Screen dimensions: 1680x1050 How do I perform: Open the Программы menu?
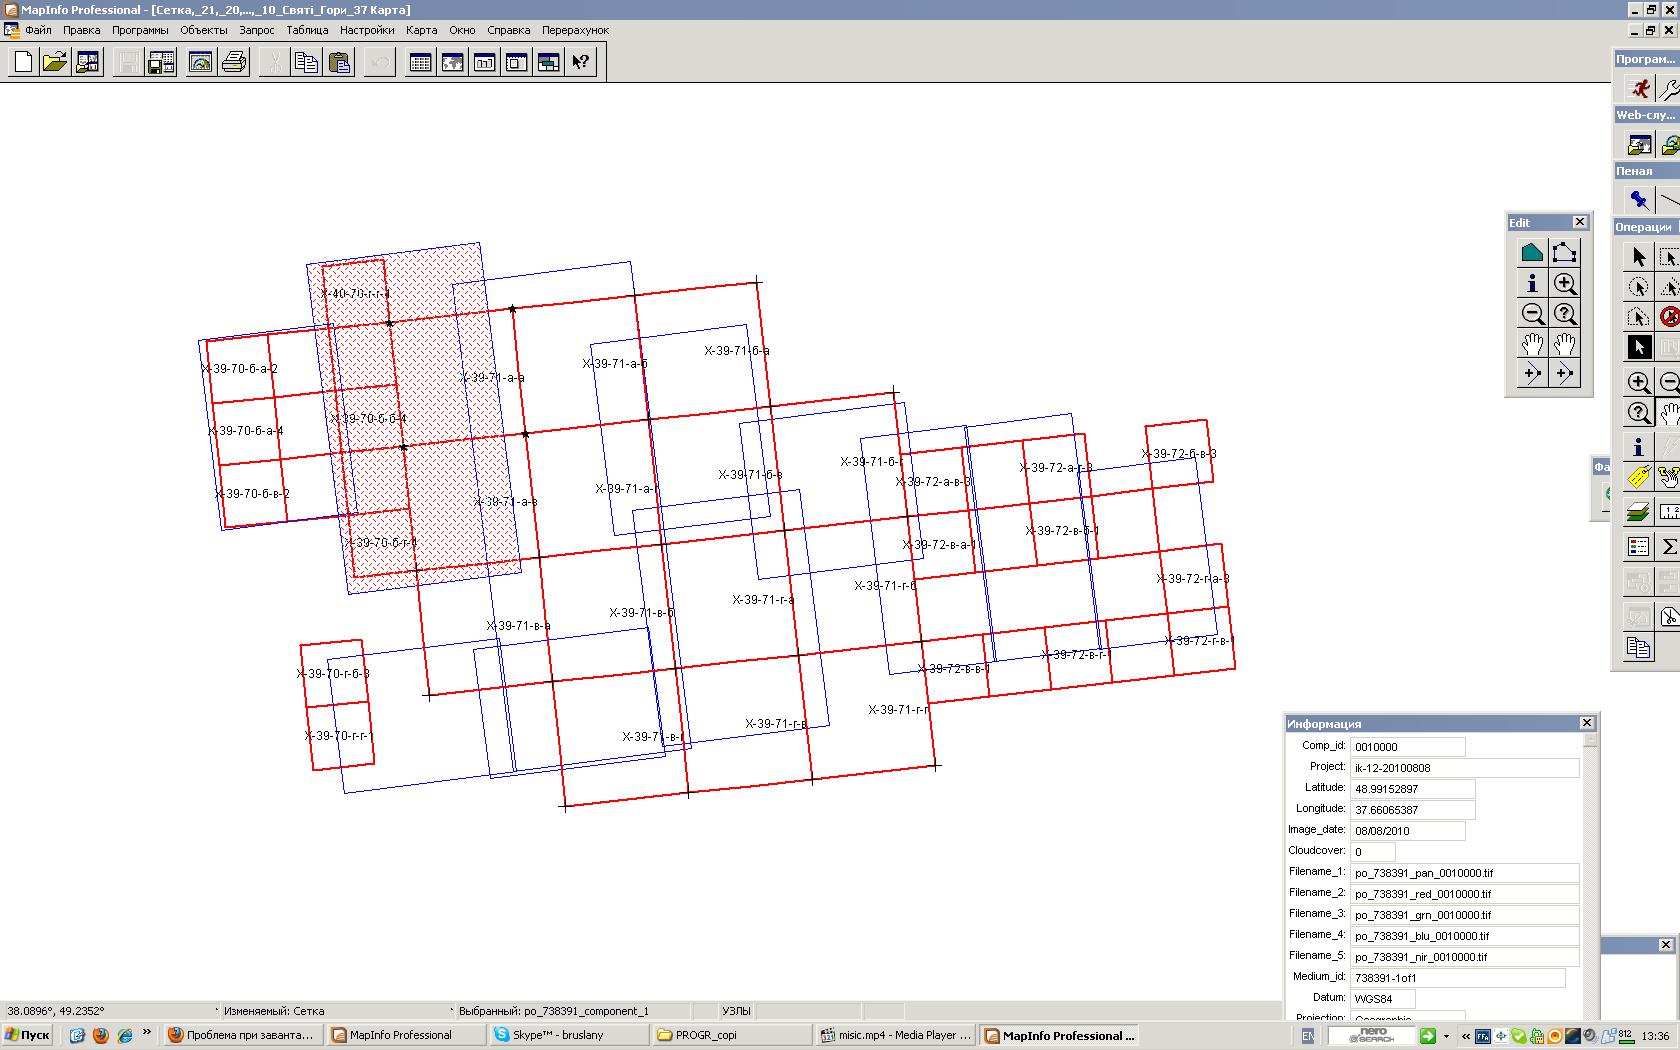[x=140, y=30]
